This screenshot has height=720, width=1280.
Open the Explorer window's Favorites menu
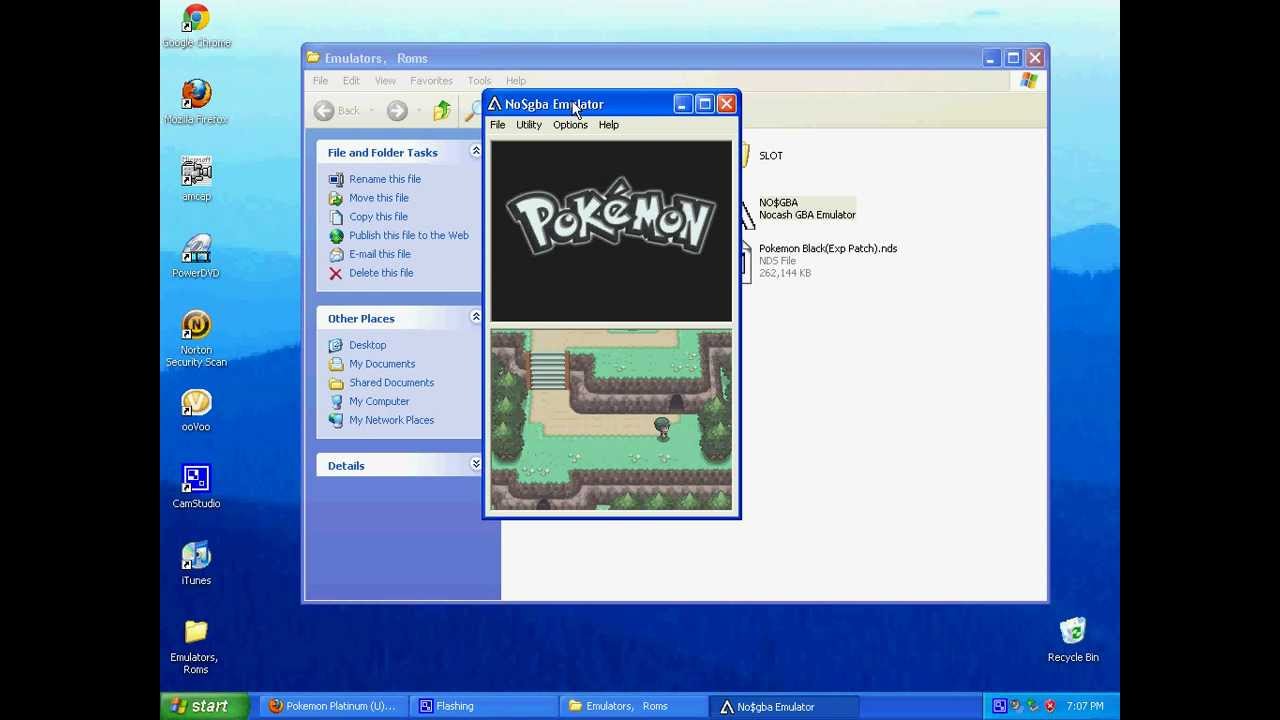[x=431, y=81]
